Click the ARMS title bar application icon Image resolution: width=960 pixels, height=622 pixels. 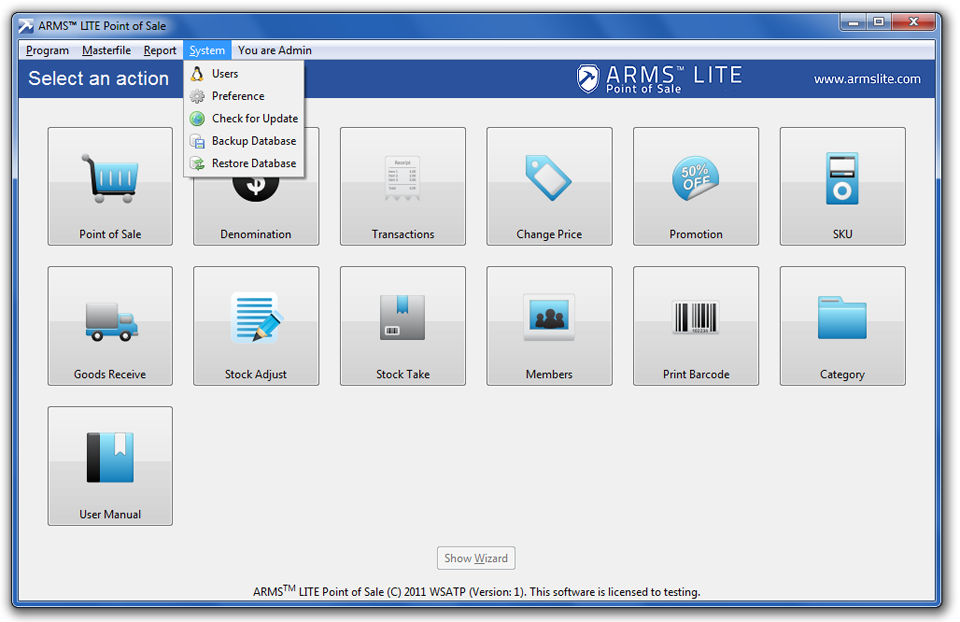pos(26,26)
